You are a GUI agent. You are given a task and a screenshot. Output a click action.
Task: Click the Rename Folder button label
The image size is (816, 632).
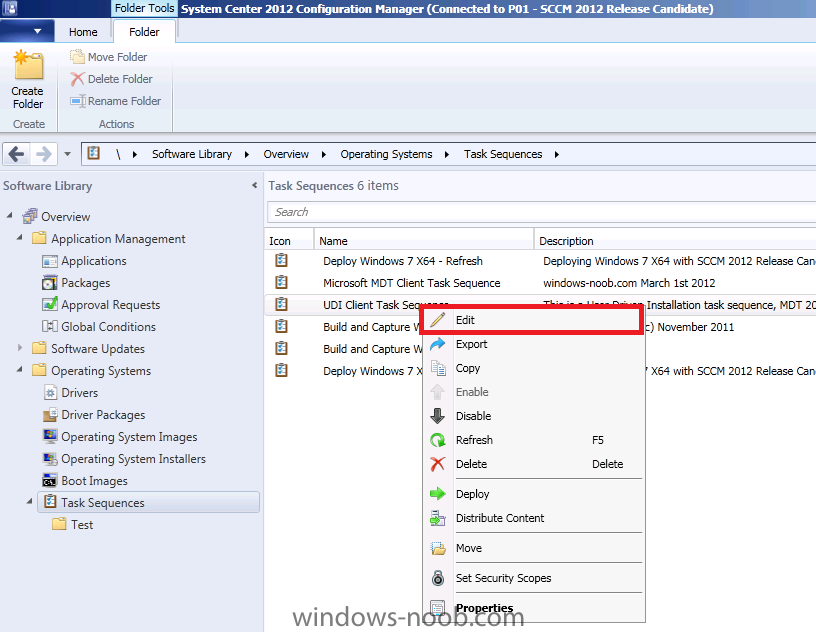[x=124, y=100]
